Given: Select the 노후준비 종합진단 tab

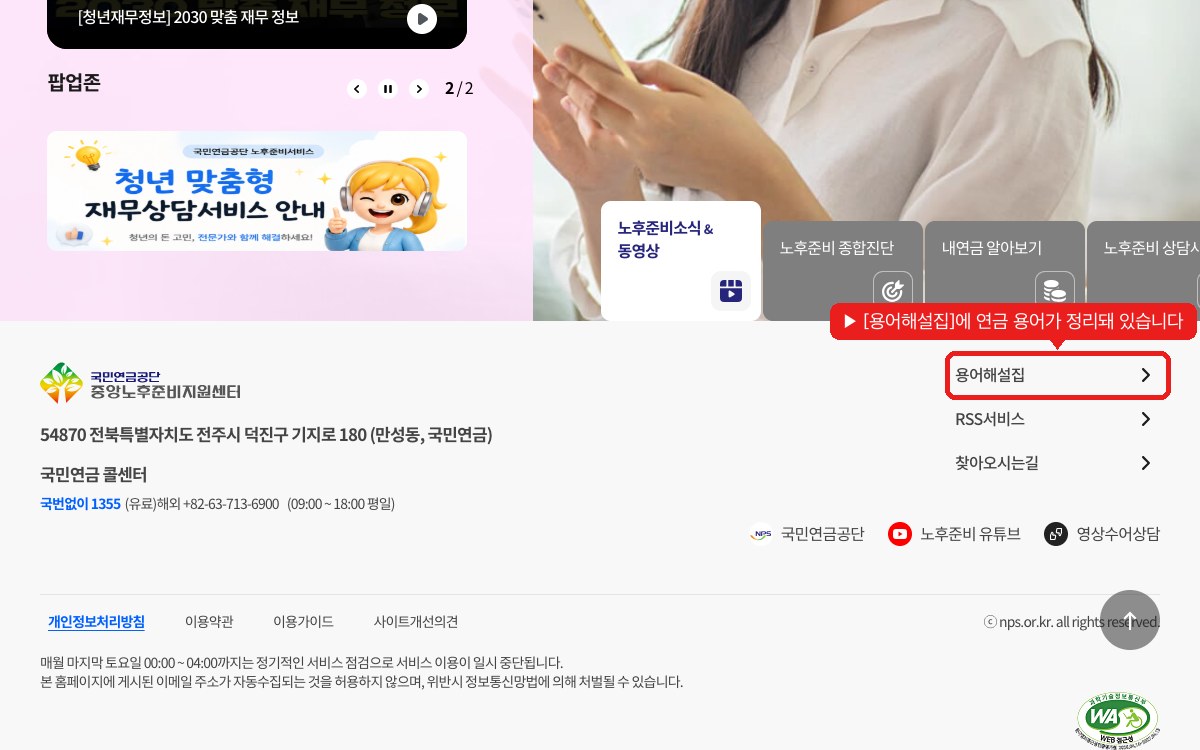Looking at the screenshot, I should point(843,271).
